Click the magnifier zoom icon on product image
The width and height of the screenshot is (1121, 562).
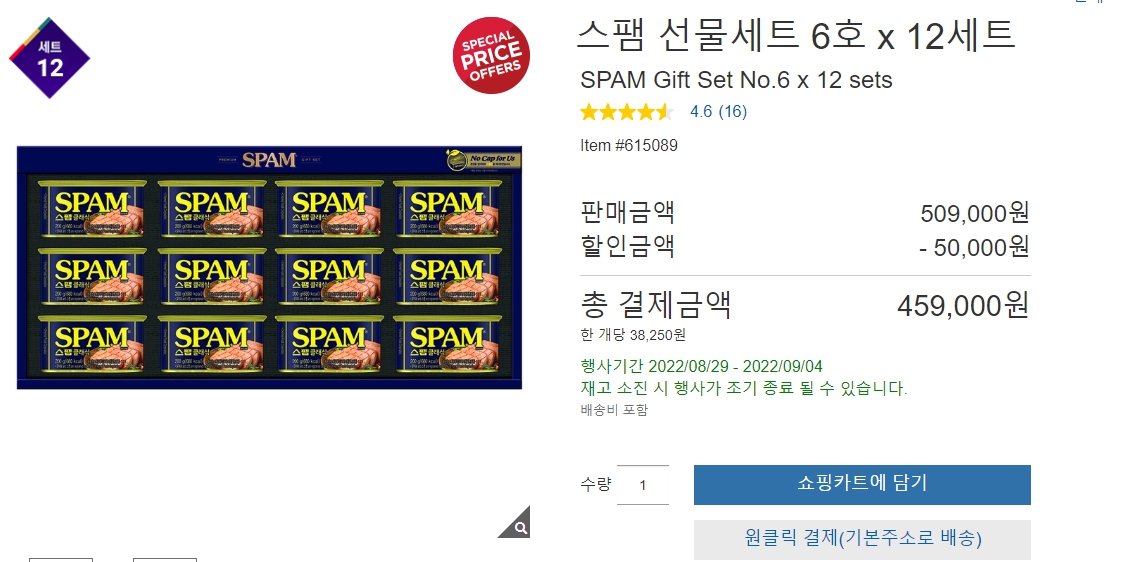pyautogui.click(x=518, y=526)
